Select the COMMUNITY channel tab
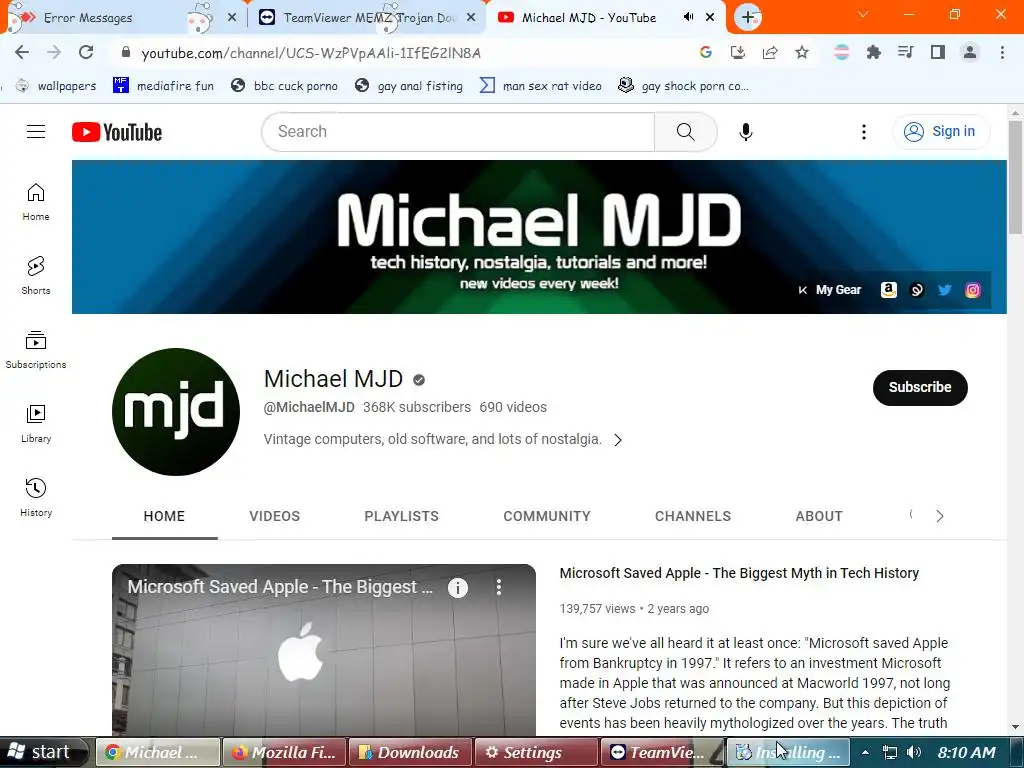1024x768 pixels. click(x=547, y=517)
